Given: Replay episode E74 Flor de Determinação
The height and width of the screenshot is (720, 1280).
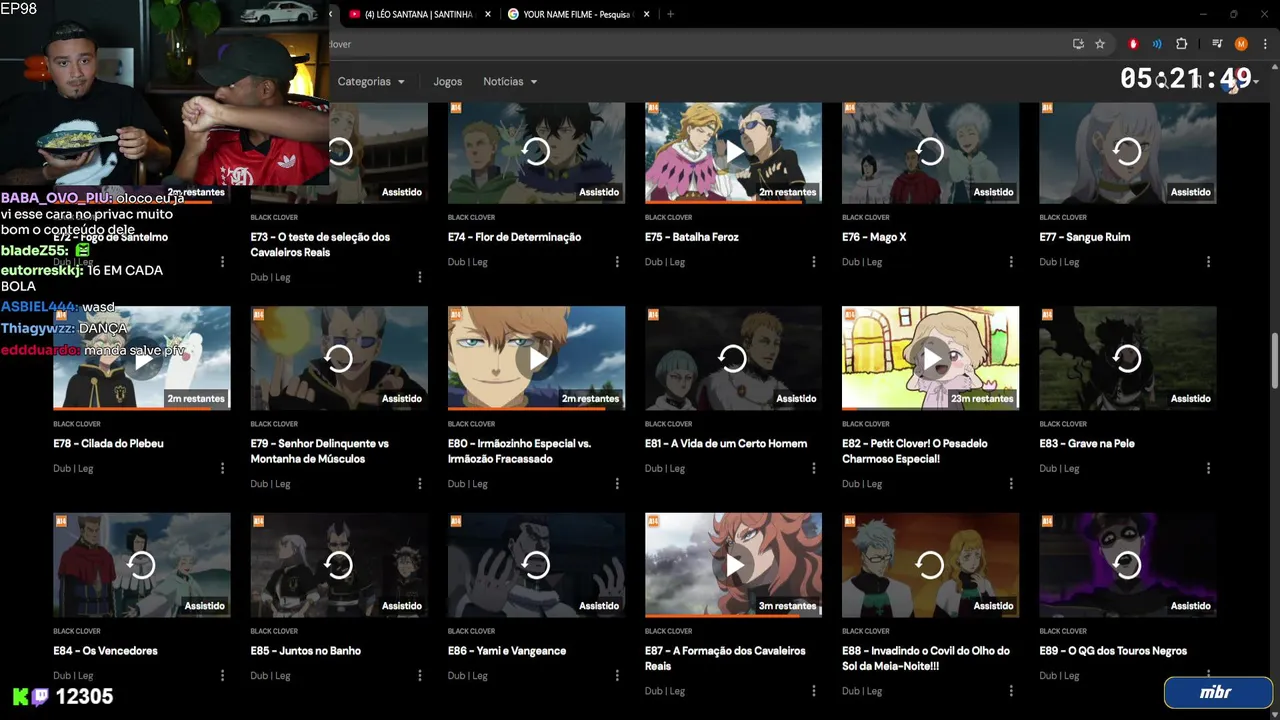Looking at the screenshot, I should click(x=536, y=152).
